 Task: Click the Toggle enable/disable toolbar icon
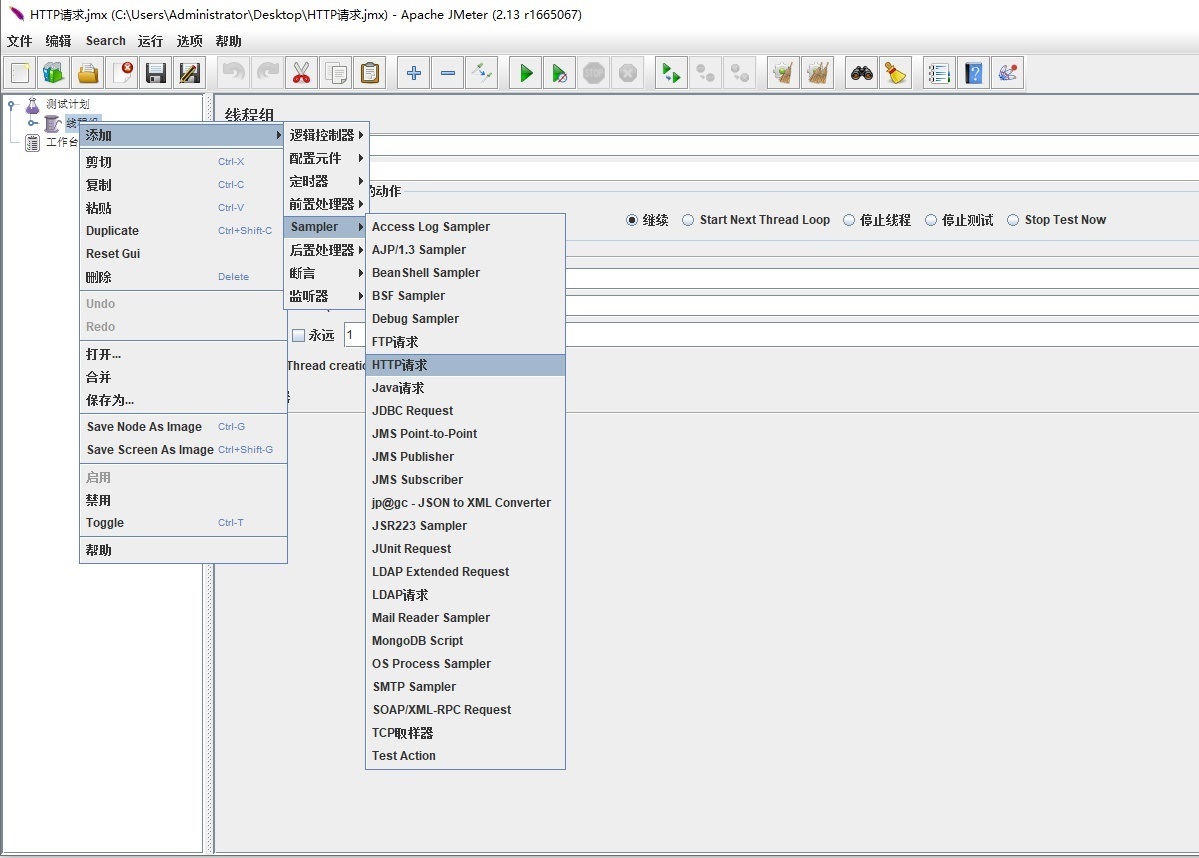tap(482, 73)
